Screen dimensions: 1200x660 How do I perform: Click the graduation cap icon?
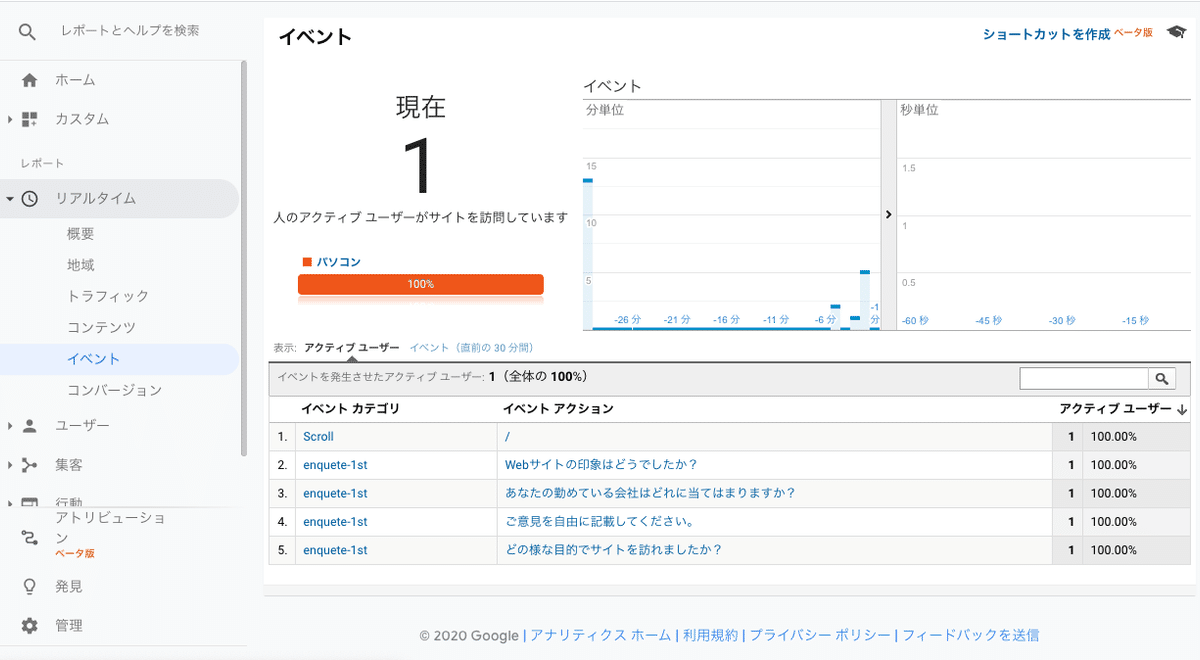click(x=1176, y=33)
